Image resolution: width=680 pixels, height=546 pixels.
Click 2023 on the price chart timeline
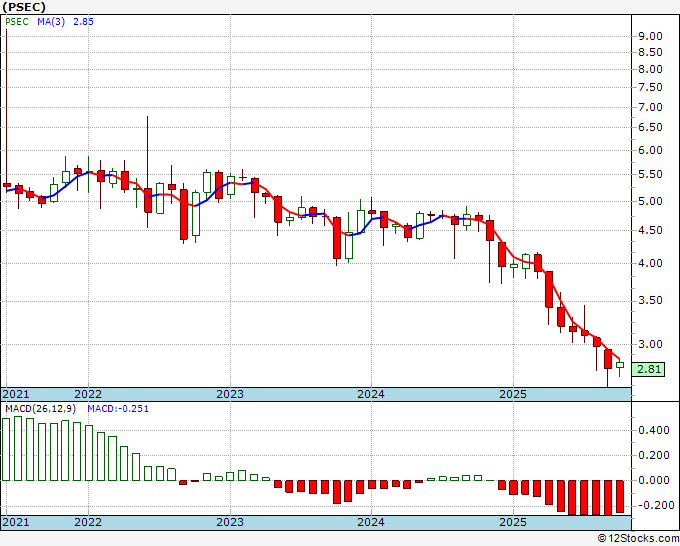point(230,394)
